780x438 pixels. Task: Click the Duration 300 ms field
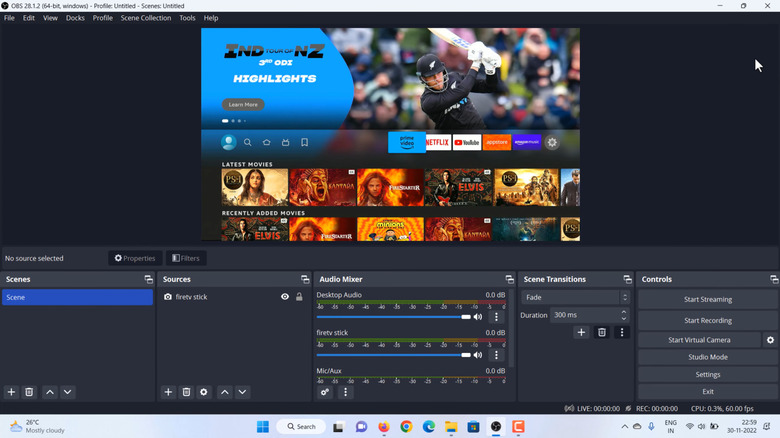tap(589, 315)
